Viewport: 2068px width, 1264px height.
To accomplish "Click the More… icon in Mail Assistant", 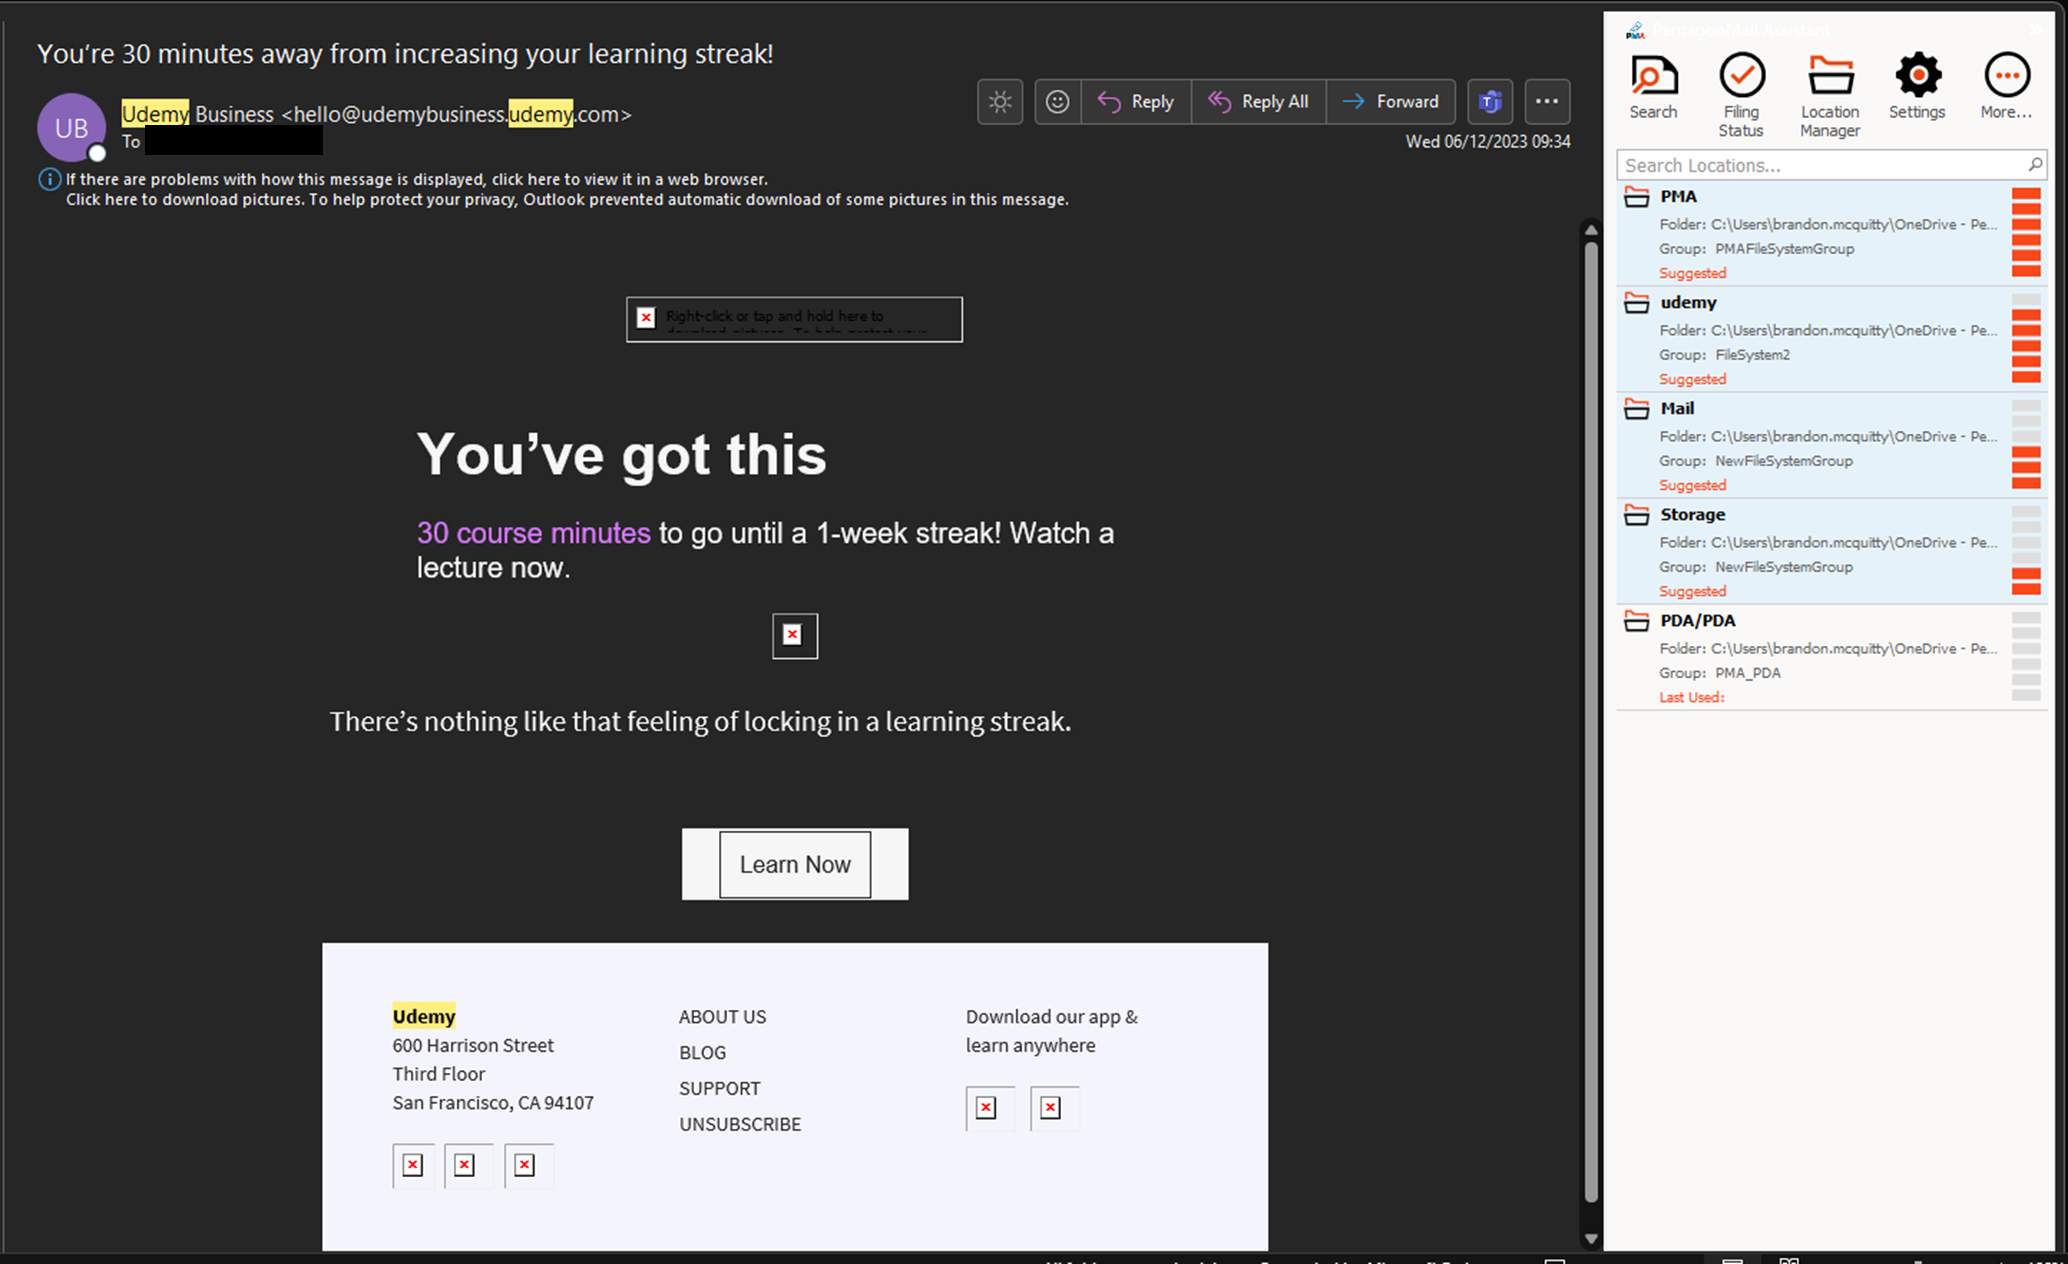I will click(2005, 87).
